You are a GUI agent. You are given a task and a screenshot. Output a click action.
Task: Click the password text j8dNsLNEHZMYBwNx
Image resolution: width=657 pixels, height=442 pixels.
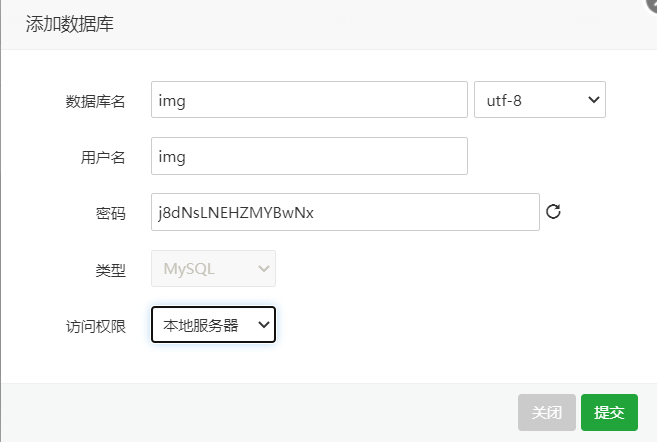click(236, 213)
